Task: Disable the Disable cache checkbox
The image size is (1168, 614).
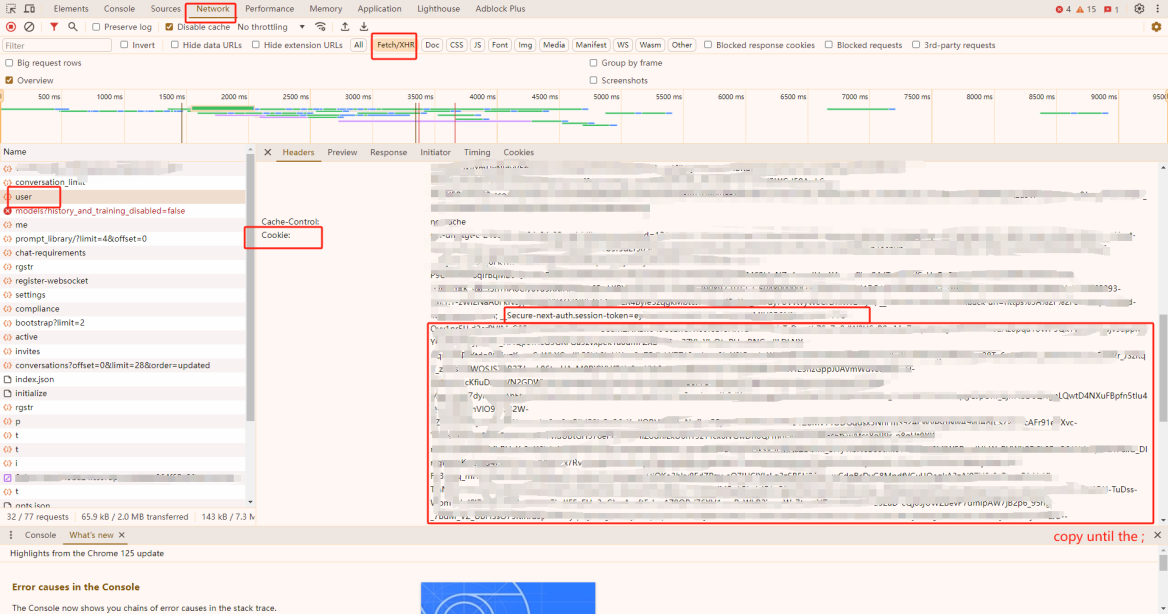Action: 169,27
